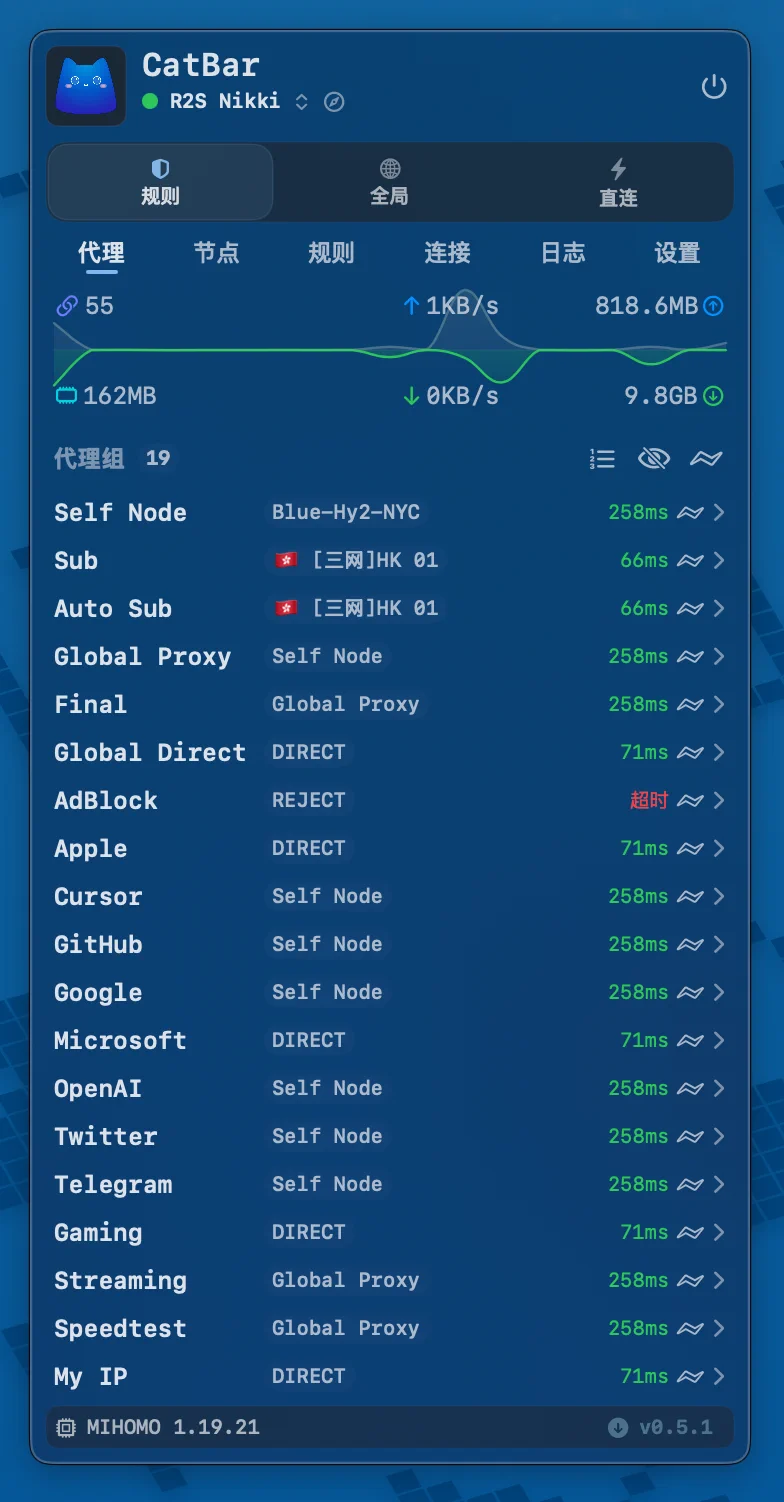
Task: Expand the Gaming group chevron
Action: point(719,1233)
